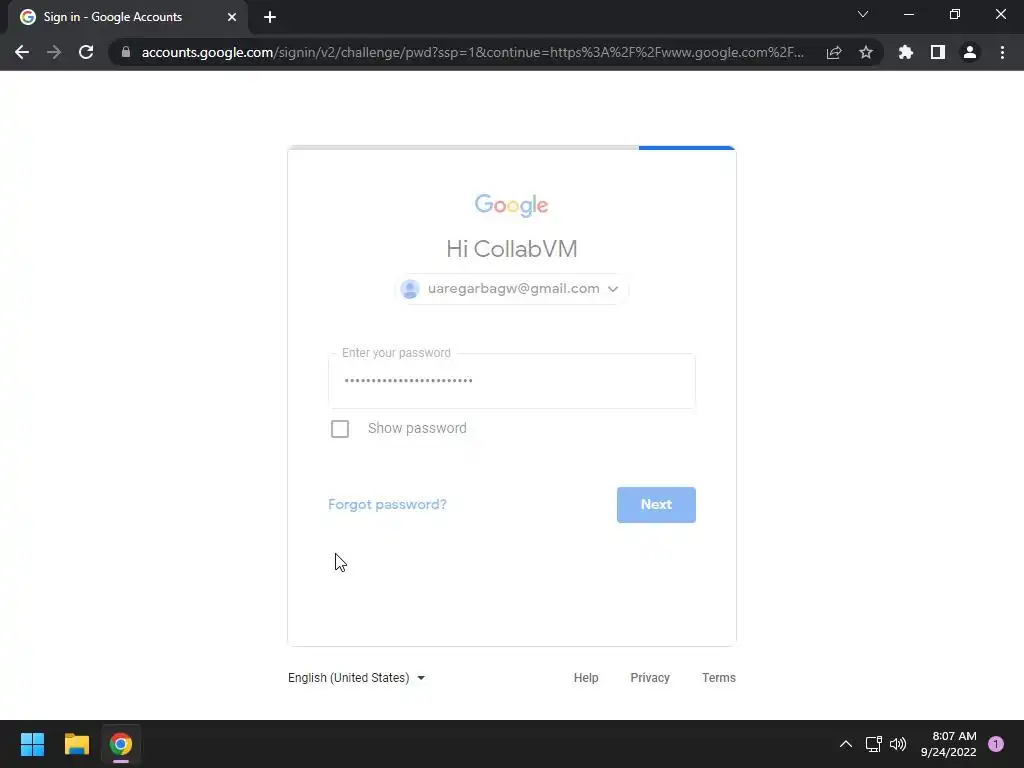Toggle the Chrome side panel
Image resolution: width=1024 pixels, height=768 pixels.
pyautogui.click(x=938, y=52)
